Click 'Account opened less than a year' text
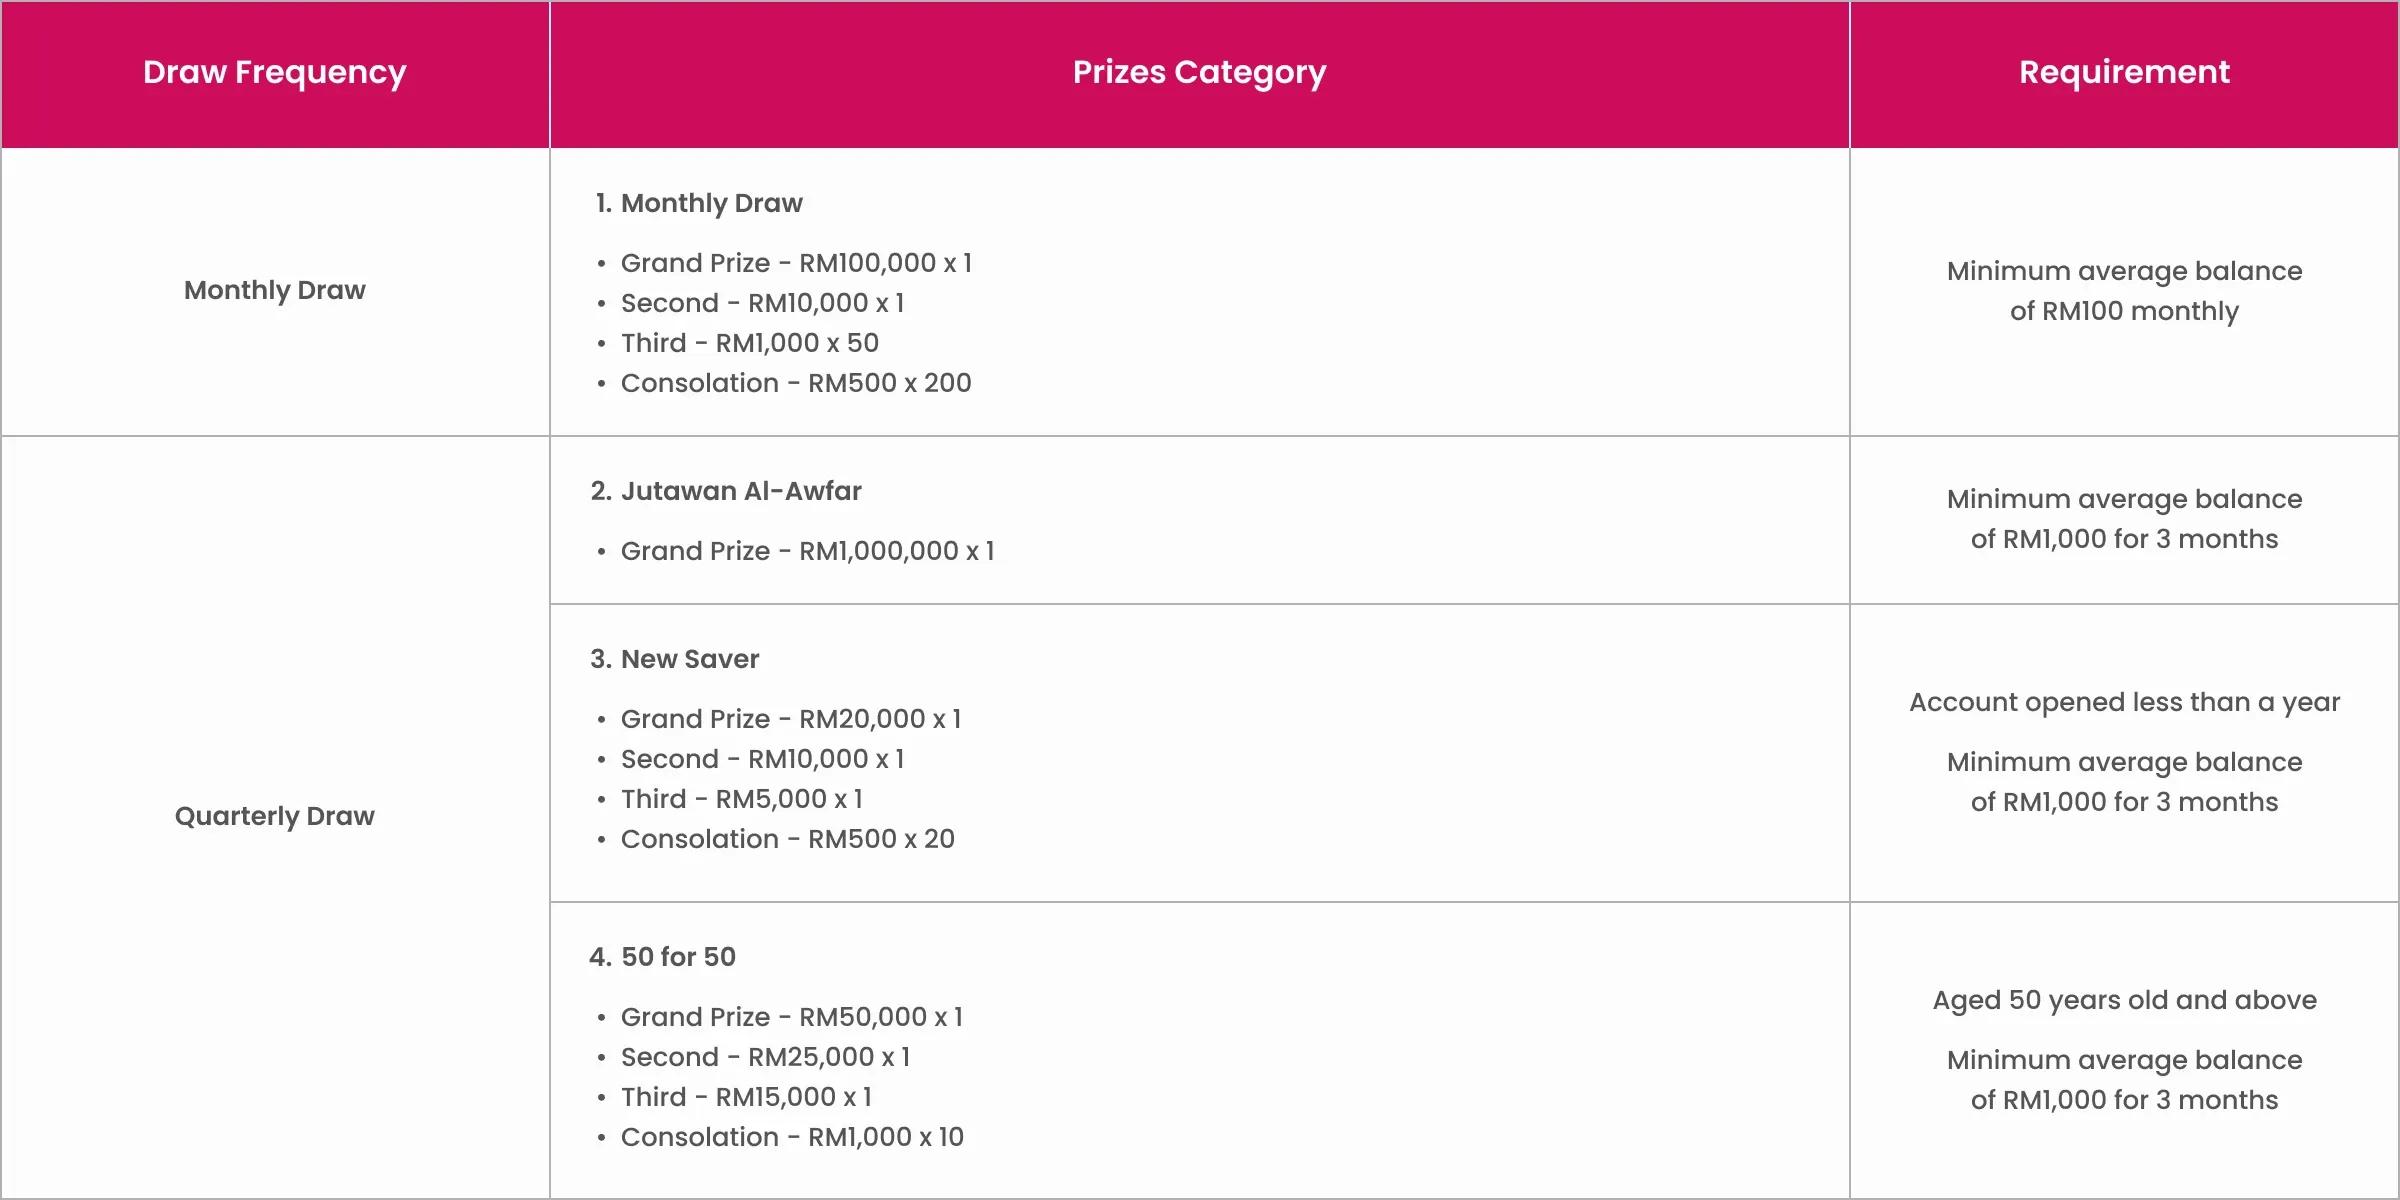 2124,702
